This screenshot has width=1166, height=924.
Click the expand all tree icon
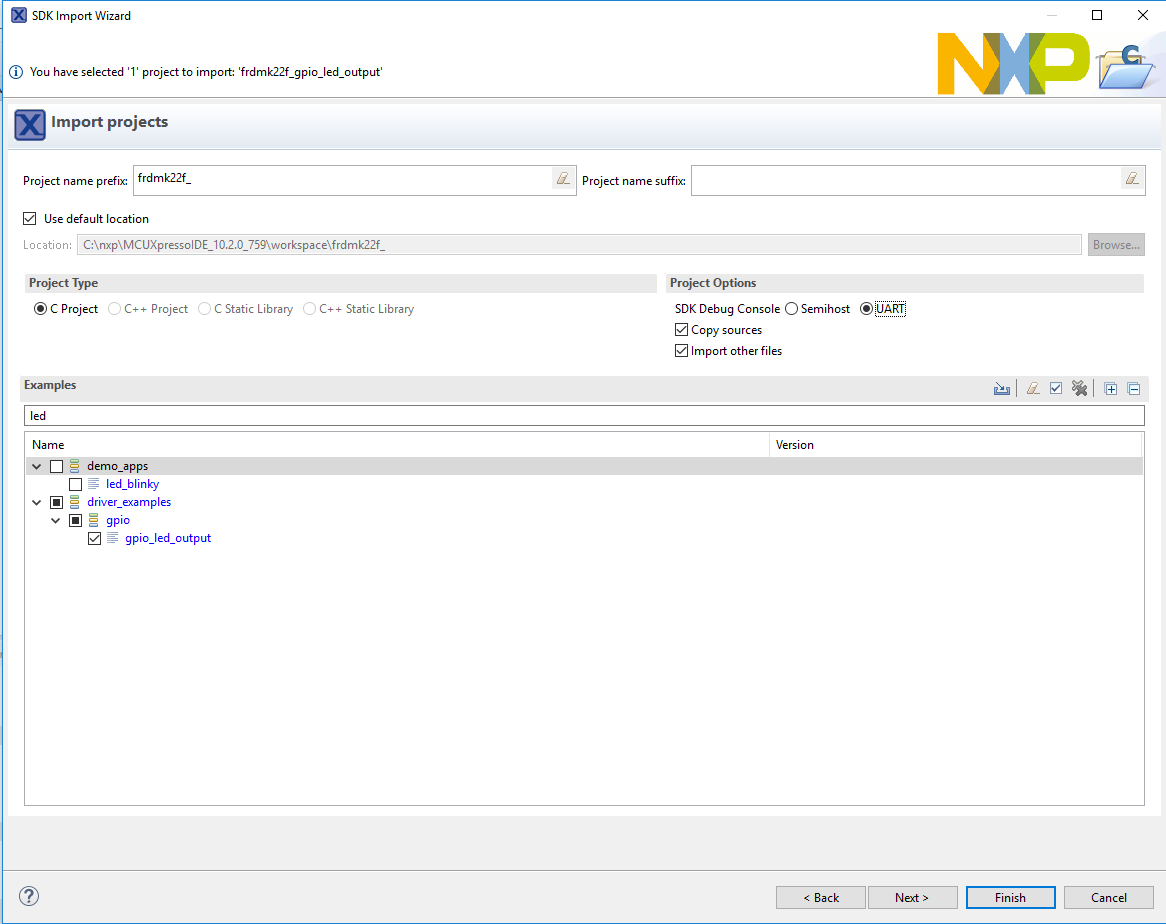tap(1110, 388)
